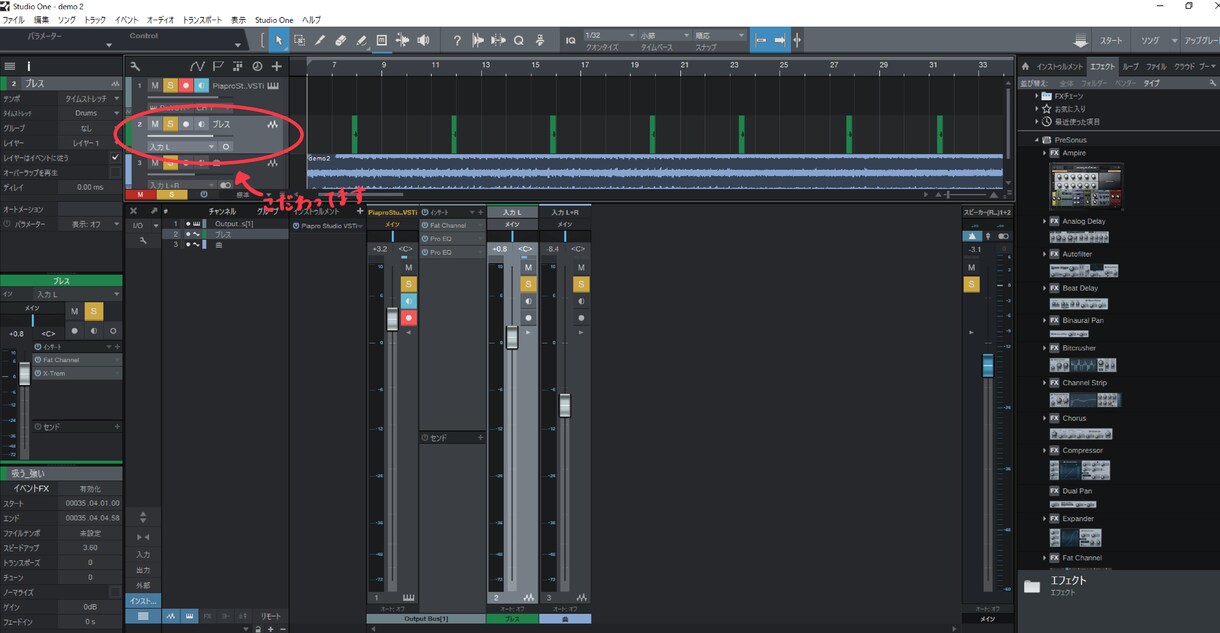Open the トランスポート menu
The width and height of the screenshot is (1220, 633).
pyautogui.click(x=204, y=20)
